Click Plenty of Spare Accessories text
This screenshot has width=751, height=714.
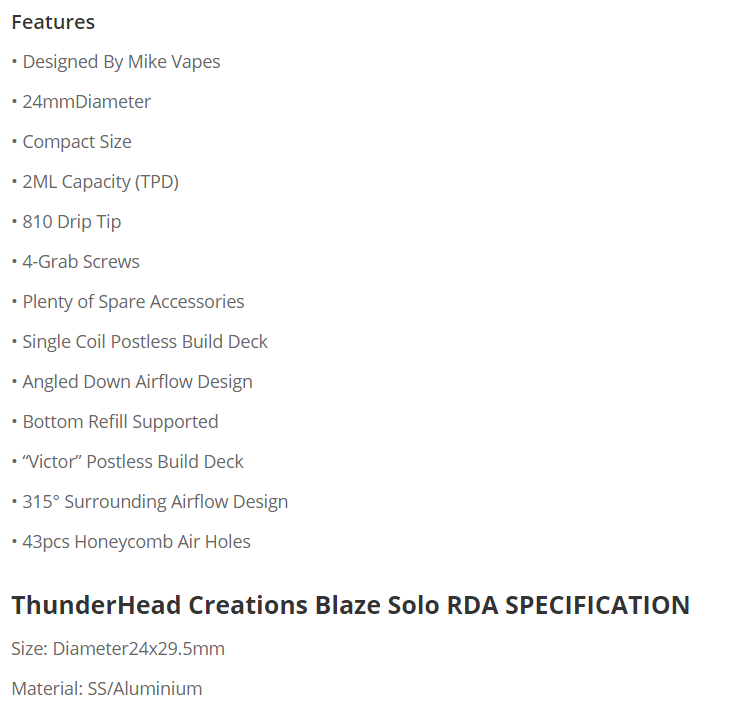point(132,302)
